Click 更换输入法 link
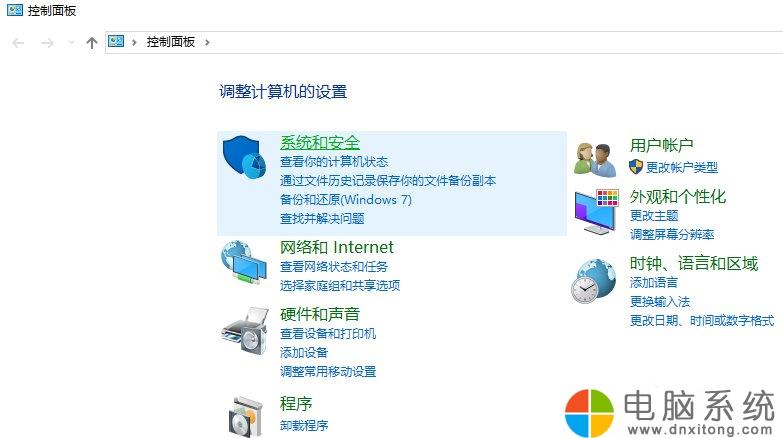Viewport: 783px width, 438px height. click(660, 302)
